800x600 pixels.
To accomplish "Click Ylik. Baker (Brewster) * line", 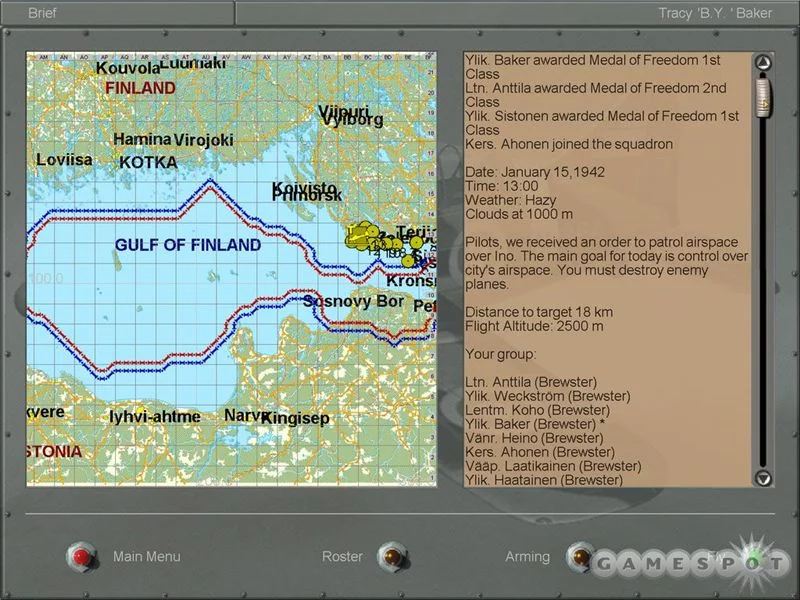I will (x=535, y=424).
